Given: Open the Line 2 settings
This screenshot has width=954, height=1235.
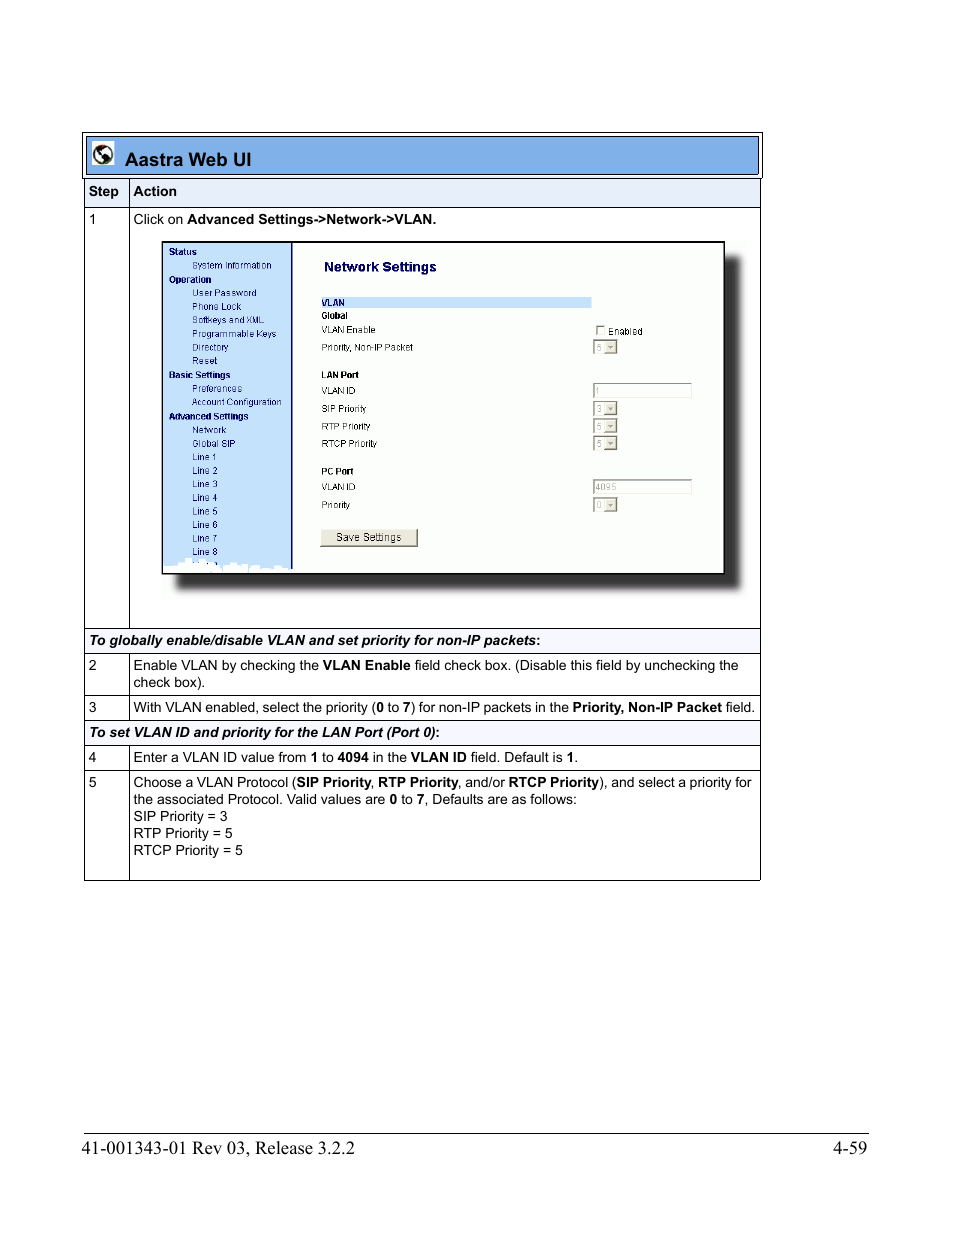Looking at the screenshot, I should [205, 471].
